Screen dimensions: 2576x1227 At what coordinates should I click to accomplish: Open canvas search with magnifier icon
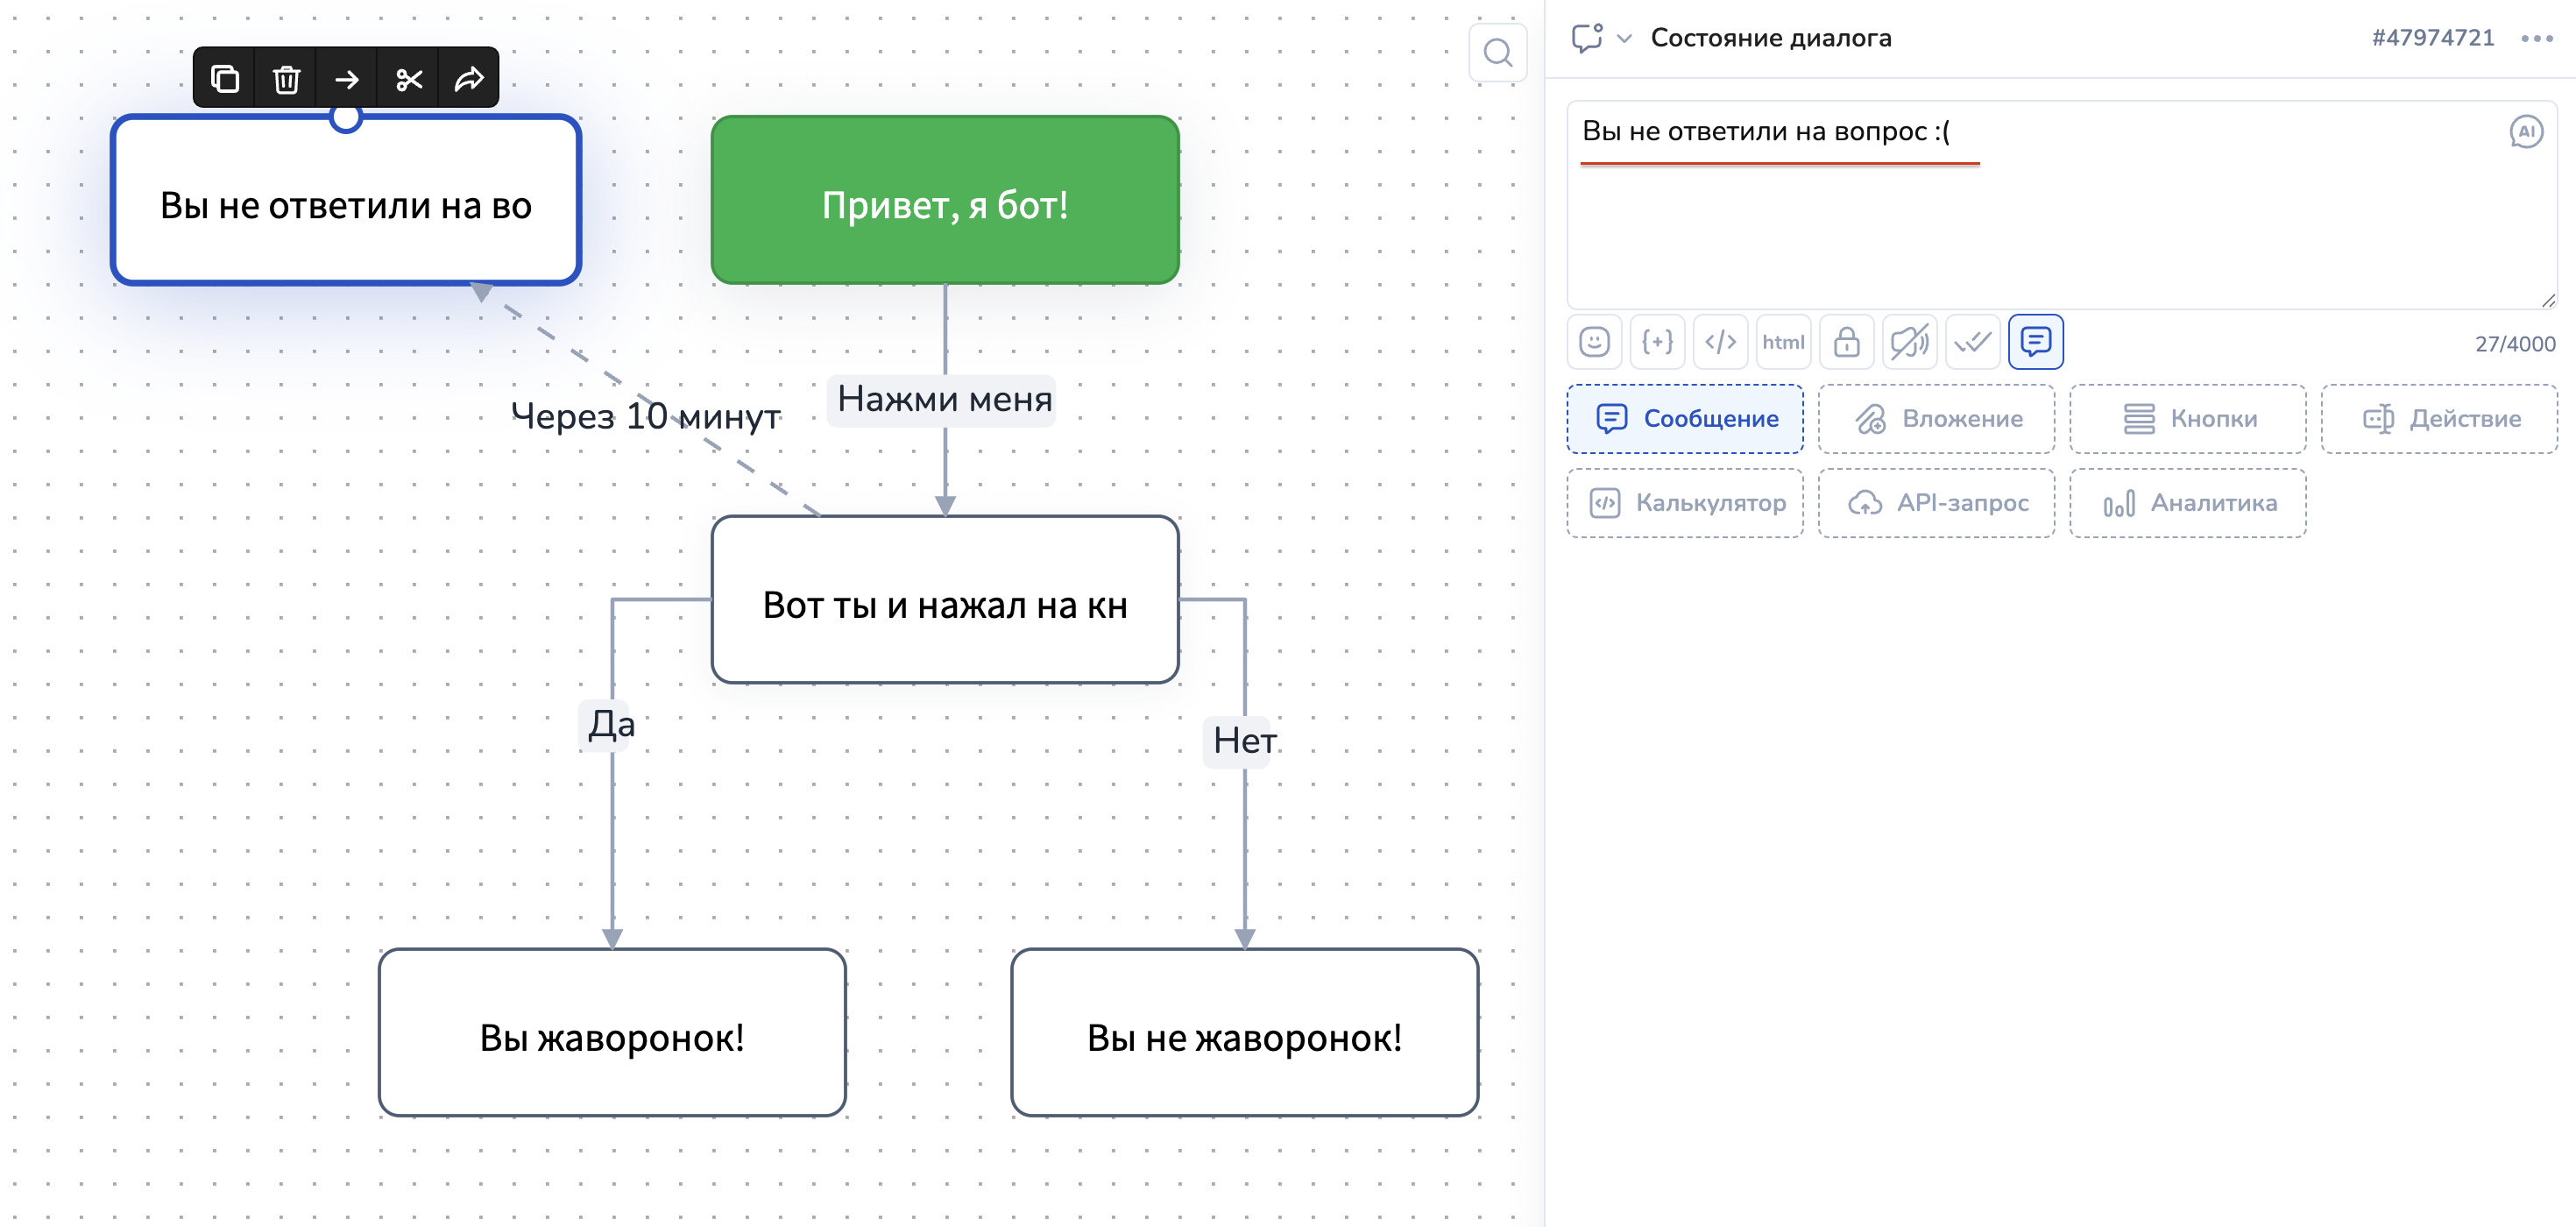tap(1497, 52)
